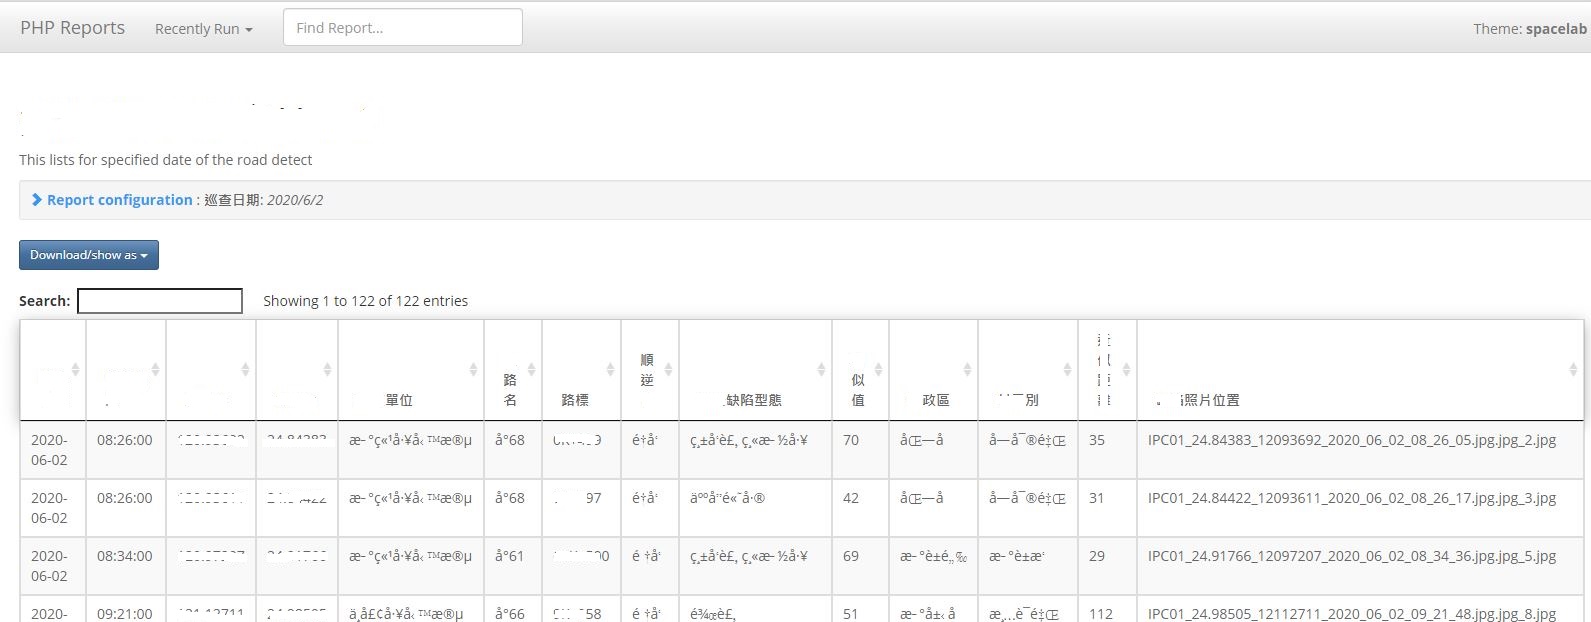This screenshot has height=622, width=1591.
Task: Sort table by 路標 column
Action: 581,369
